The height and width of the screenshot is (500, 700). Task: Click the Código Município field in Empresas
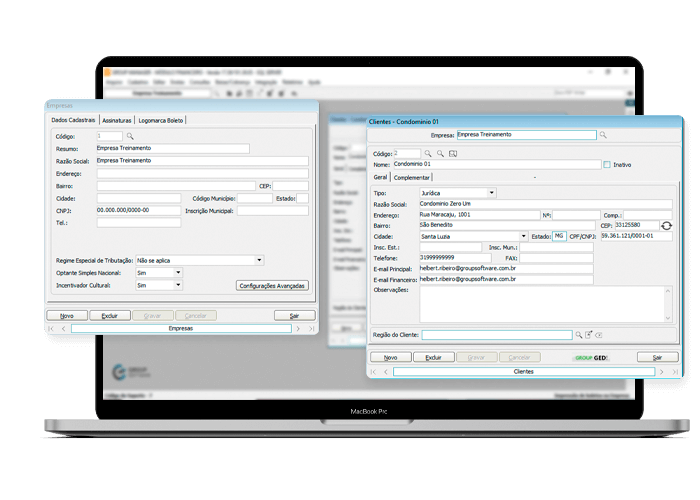click(x=255, y=198)
